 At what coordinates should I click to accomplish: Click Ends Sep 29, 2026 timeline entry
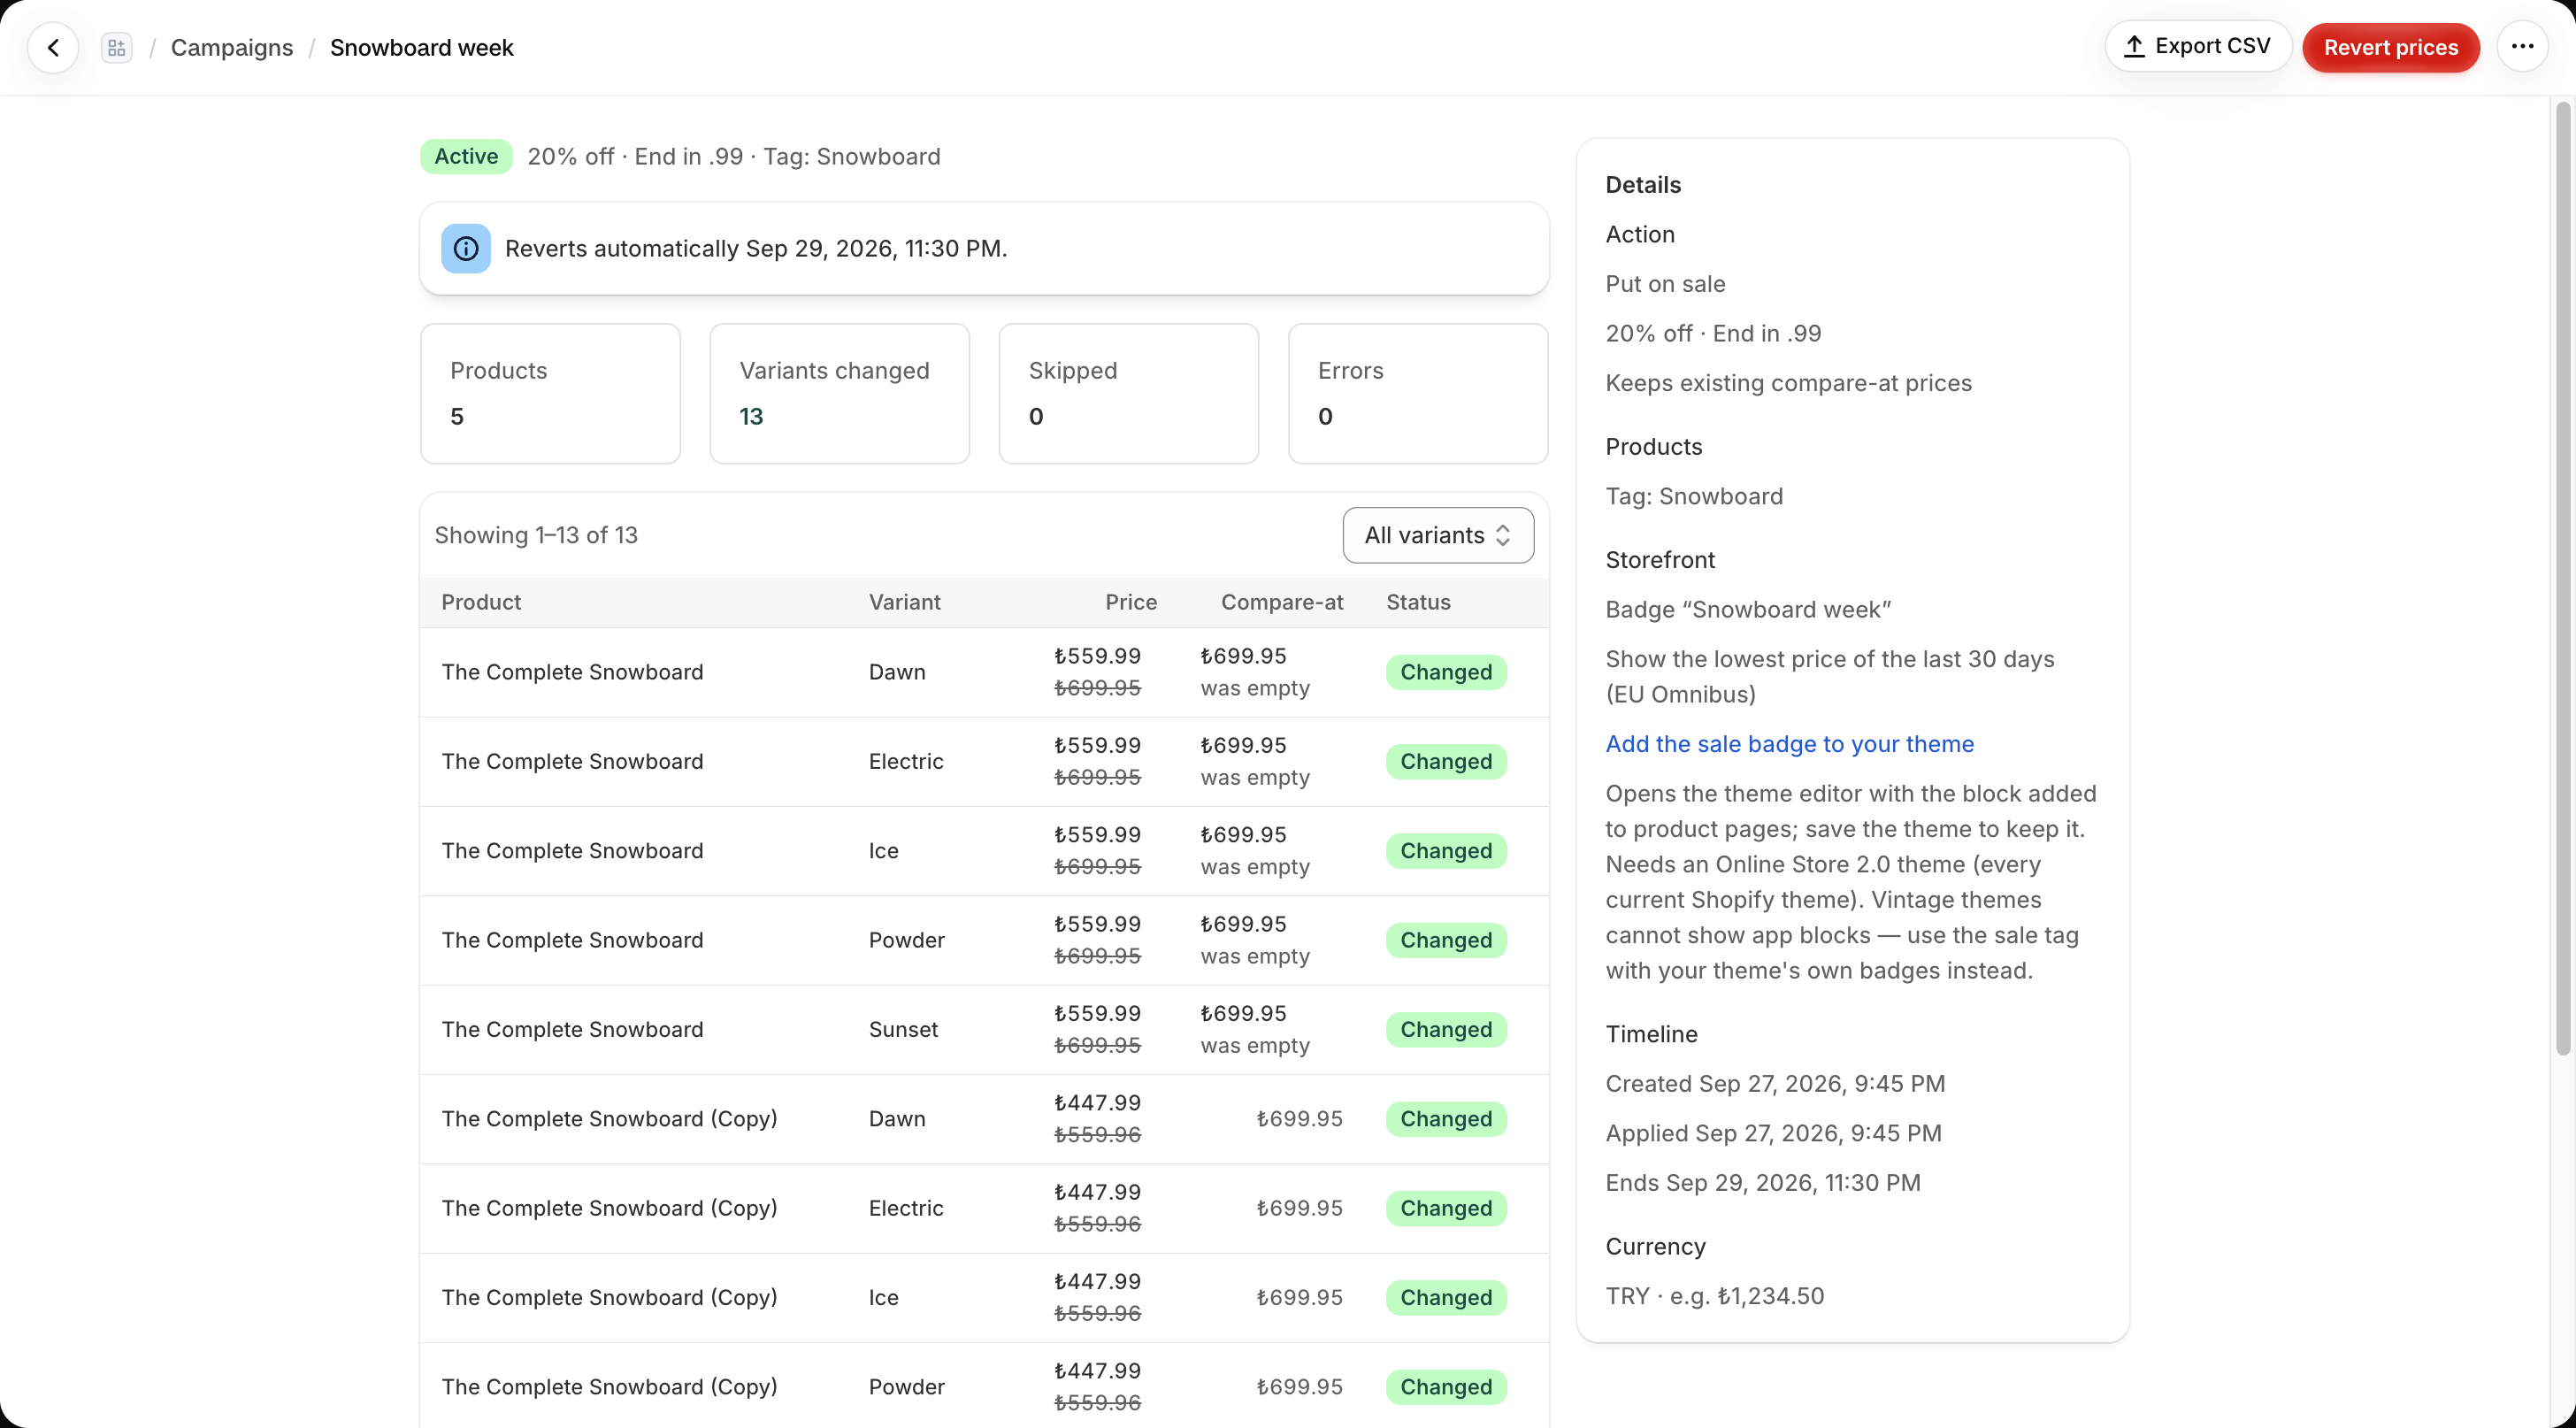[x=1763, y=1182]
